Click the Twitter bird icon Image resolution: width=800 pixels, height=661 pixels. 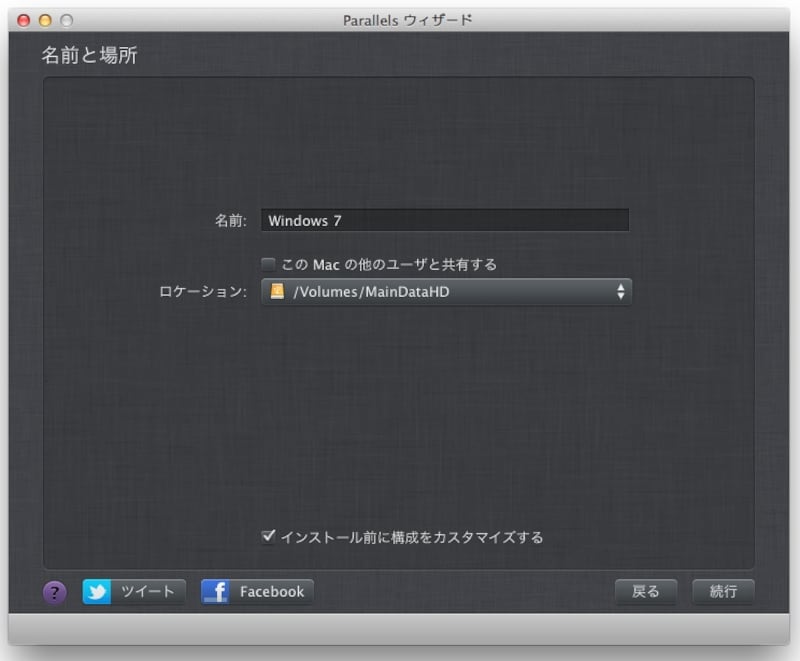(x=97, y=592)
